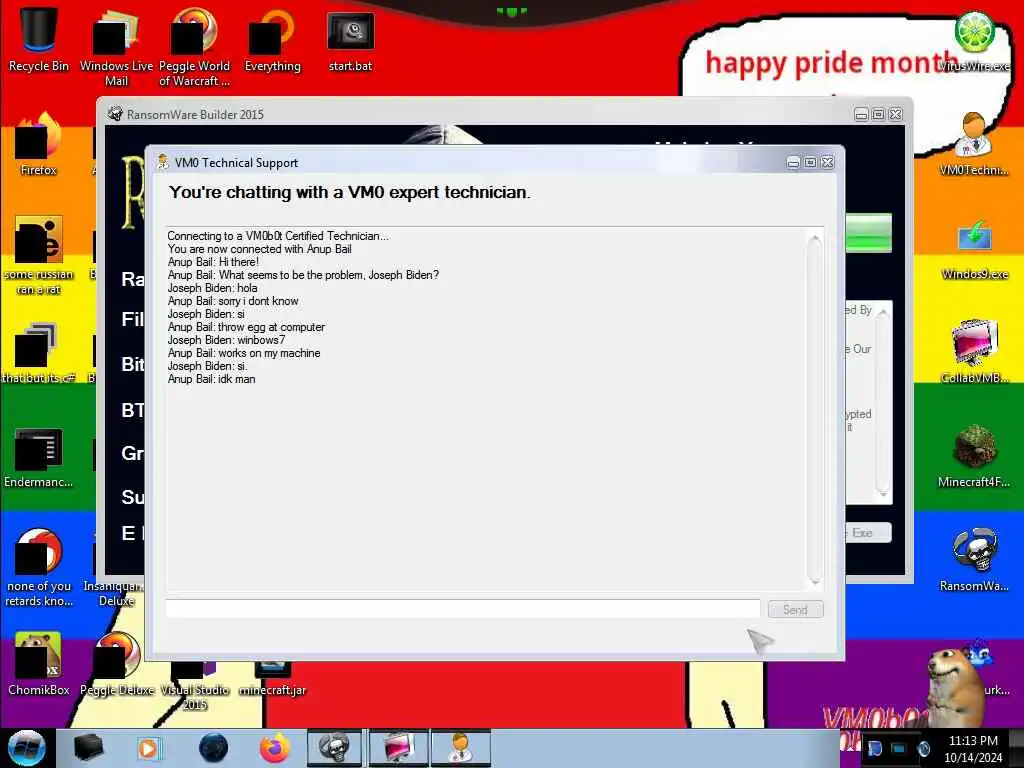
Task: Select the Windos9.exe desktop icon
Action: point(974,248)
